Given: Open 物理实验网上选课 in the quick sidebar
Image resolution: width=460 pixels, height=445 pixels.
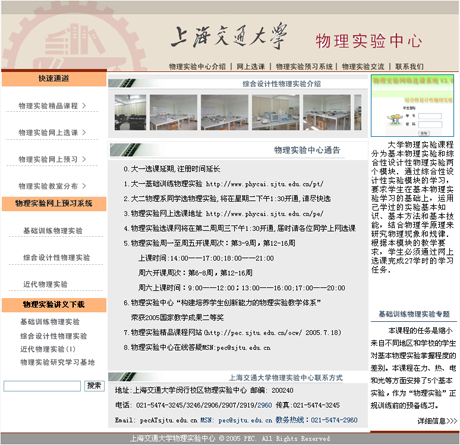Looking at the screenshot, I should 48,132.
